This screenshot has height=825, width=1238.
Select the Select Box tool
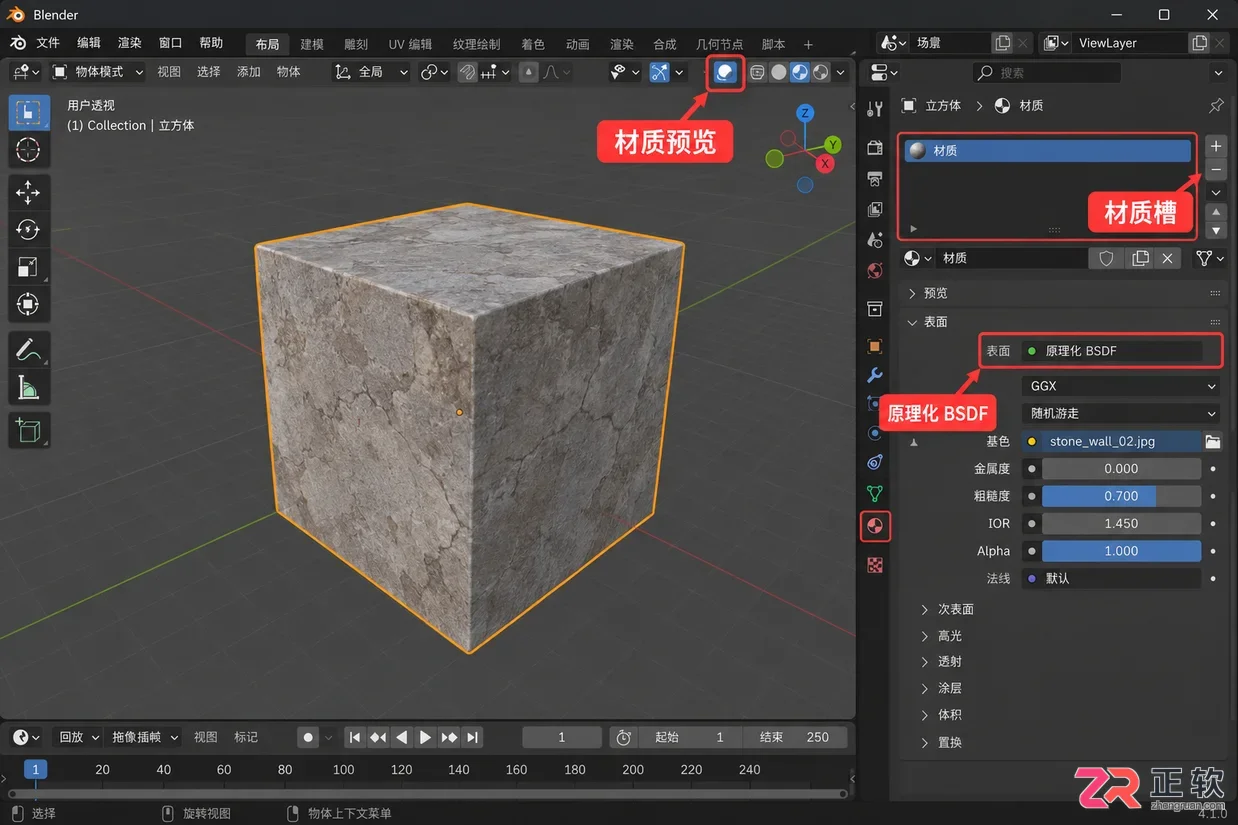pyautogui.click(x=29, y=112)
